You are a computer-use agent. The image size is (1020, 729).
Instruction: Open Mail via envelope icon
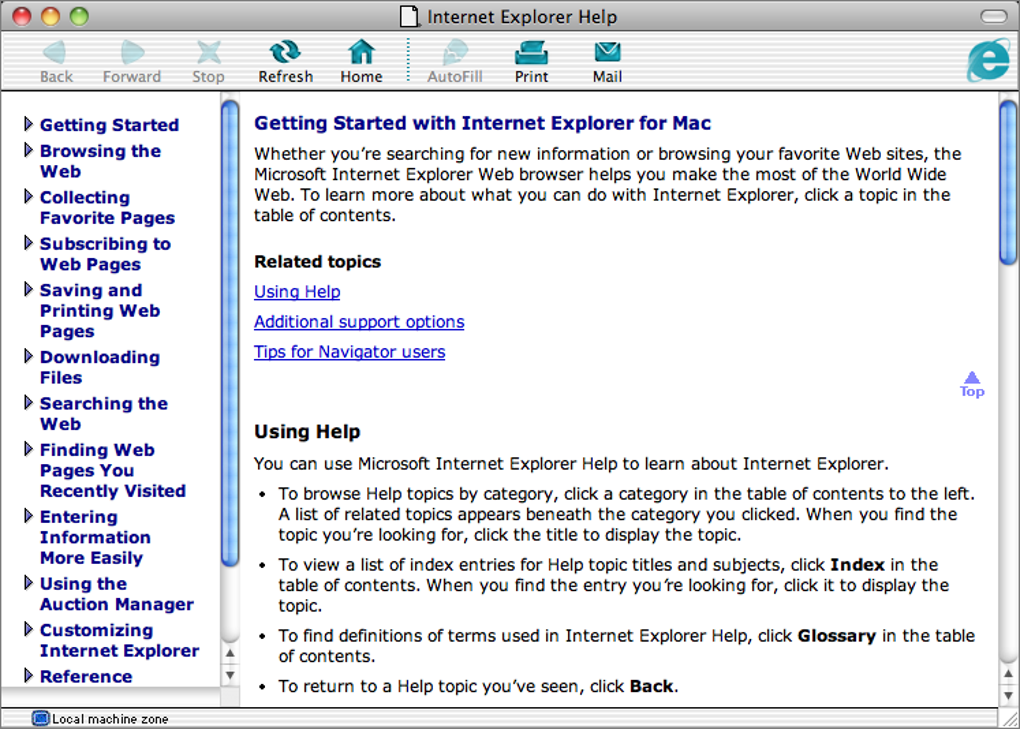pyautogui.click(x=608, y=52)
